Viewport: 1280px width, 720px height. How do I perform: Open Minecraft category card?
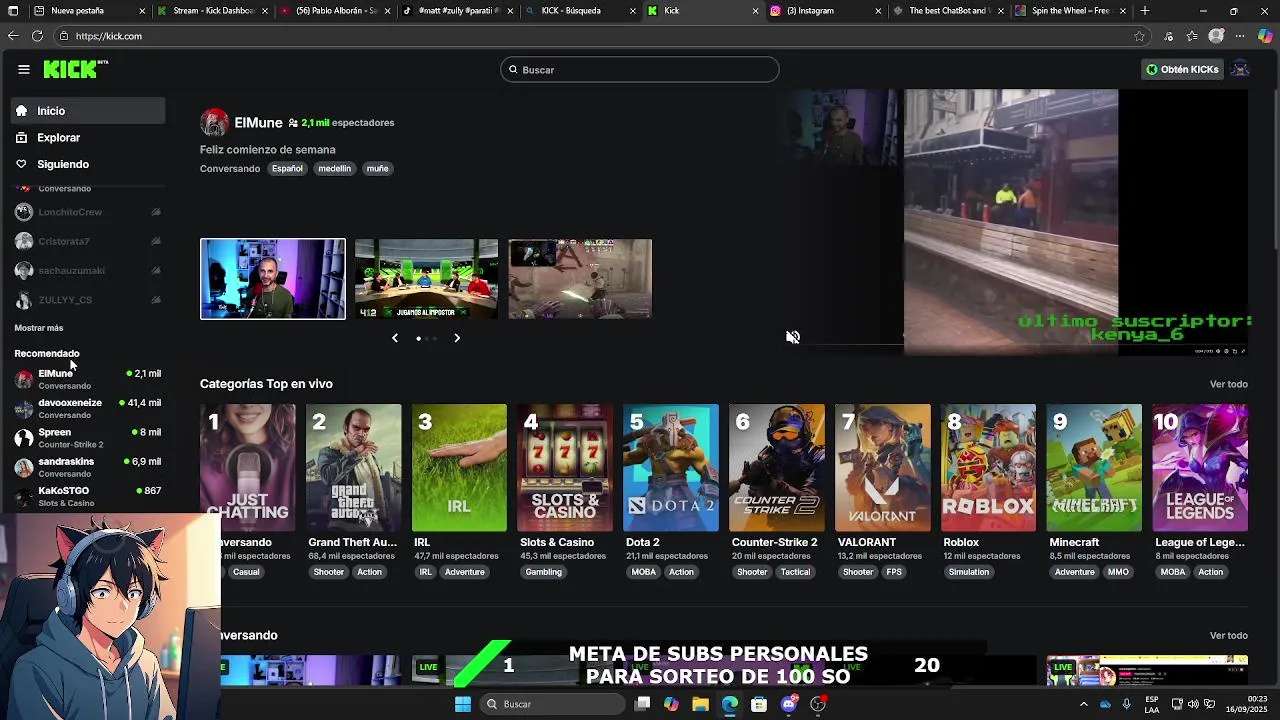coord(1094,468)
